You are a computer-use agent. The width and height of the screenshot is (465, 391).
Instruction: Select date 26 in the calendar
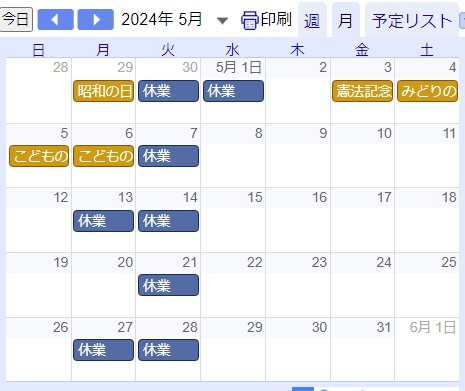pyautogui.click(x=61, y=327)
